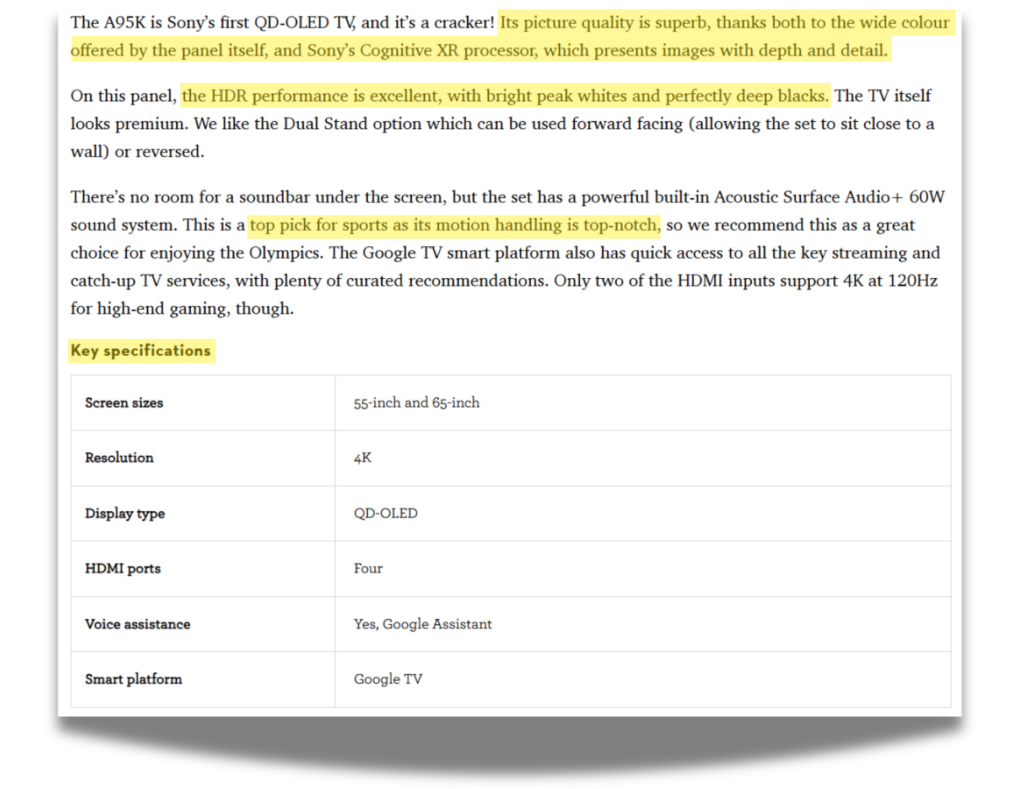Select the 'Screen sizes' table label
Screen dimensions: 1024x789
[124, 403]
